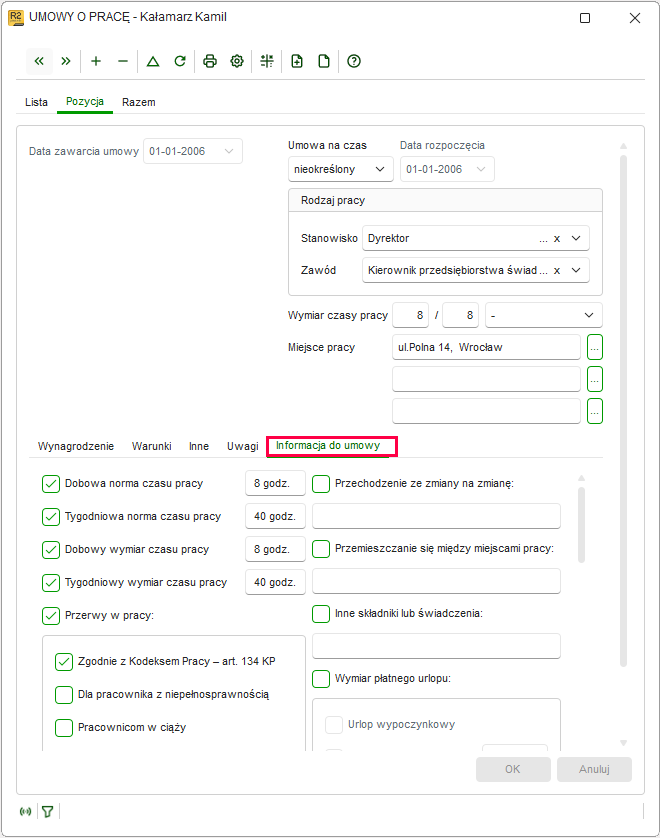Refresh data with the circular arrow icon

[180, 61]
